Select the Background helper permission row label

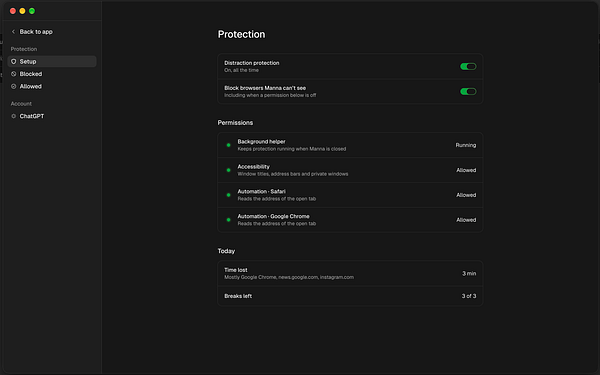coord(261,142)
